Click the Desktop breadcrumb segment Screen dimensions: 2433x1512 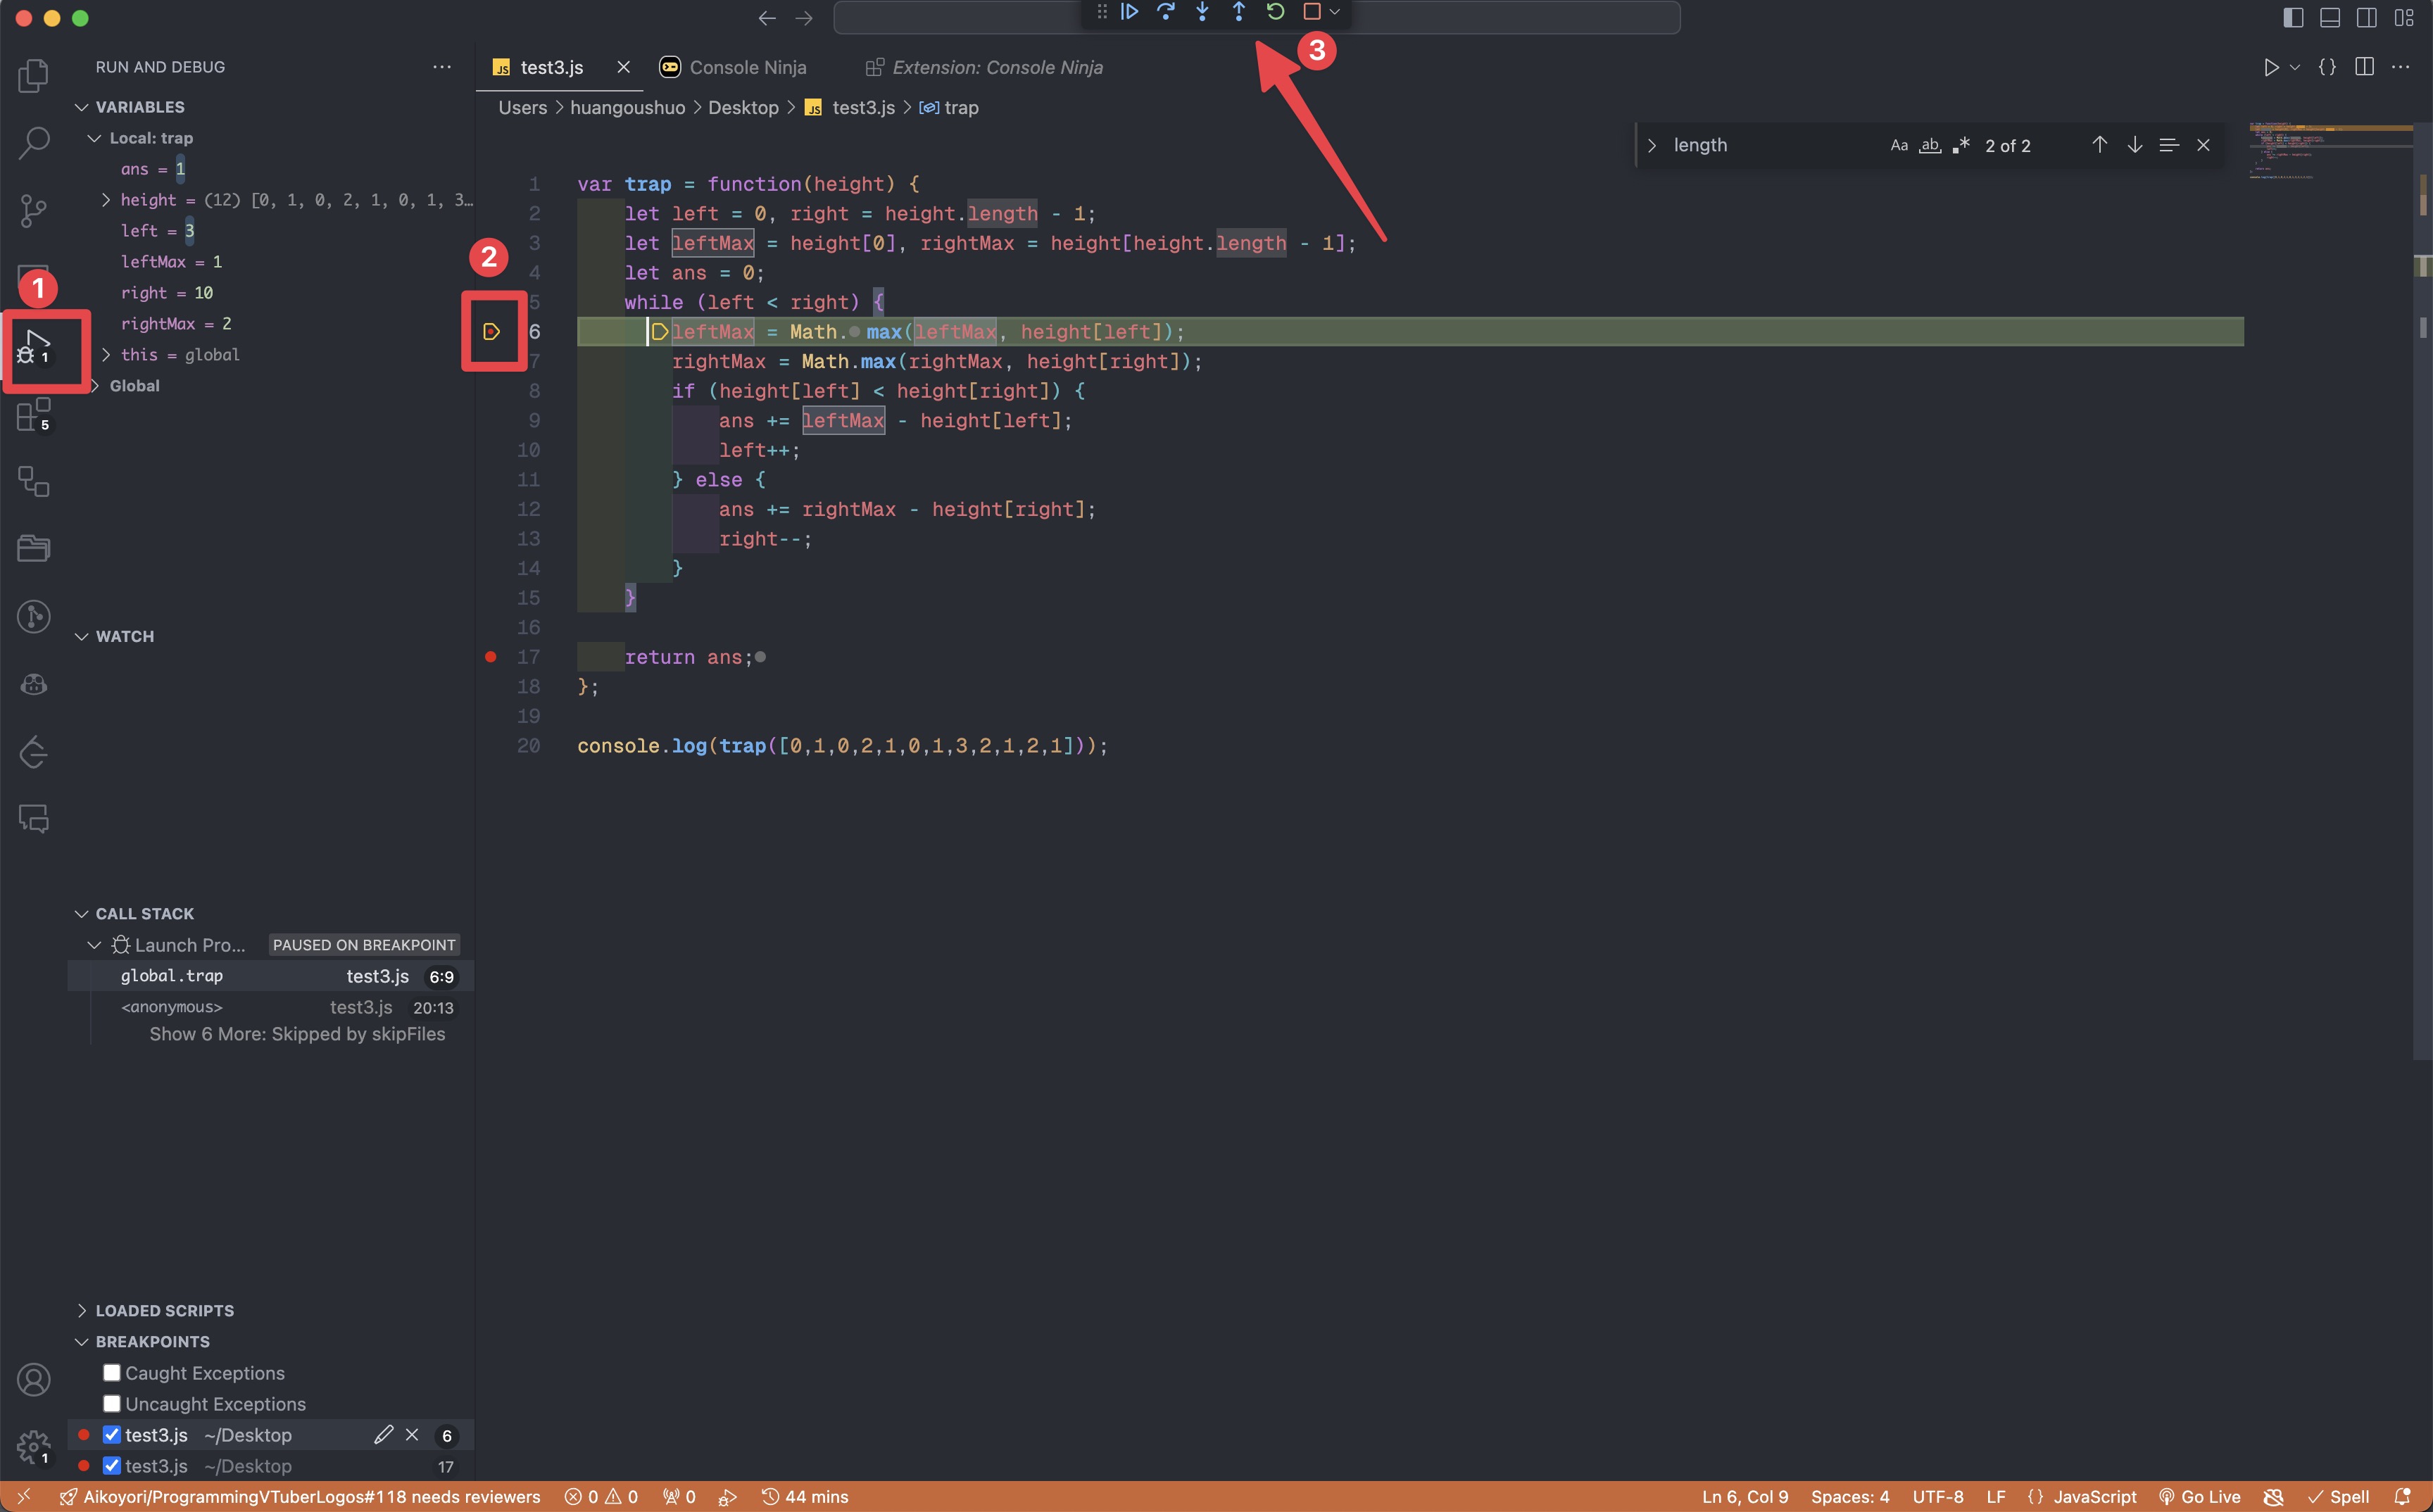tap(743, 108)
